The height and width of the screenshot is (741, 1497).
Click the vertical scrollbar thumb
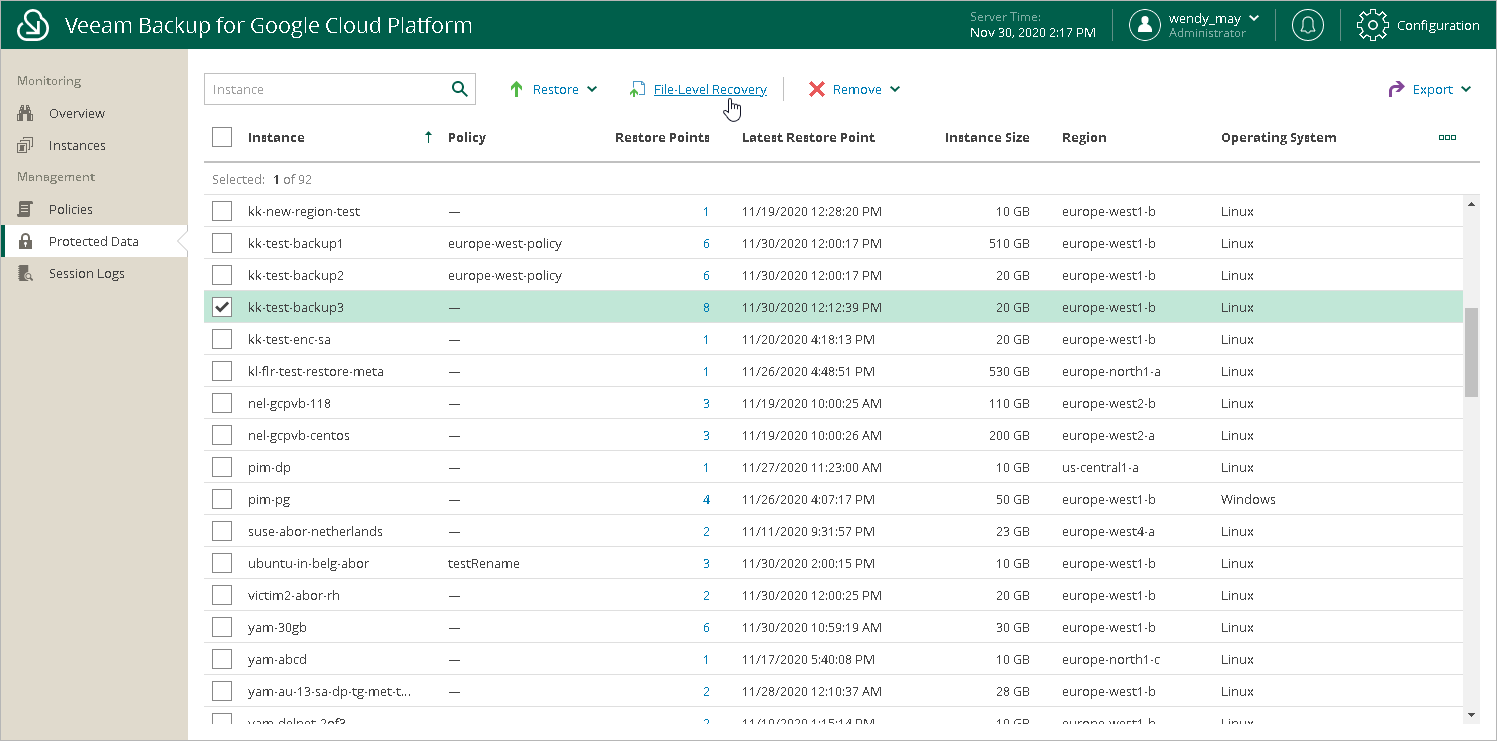(x=1471, y=352)
